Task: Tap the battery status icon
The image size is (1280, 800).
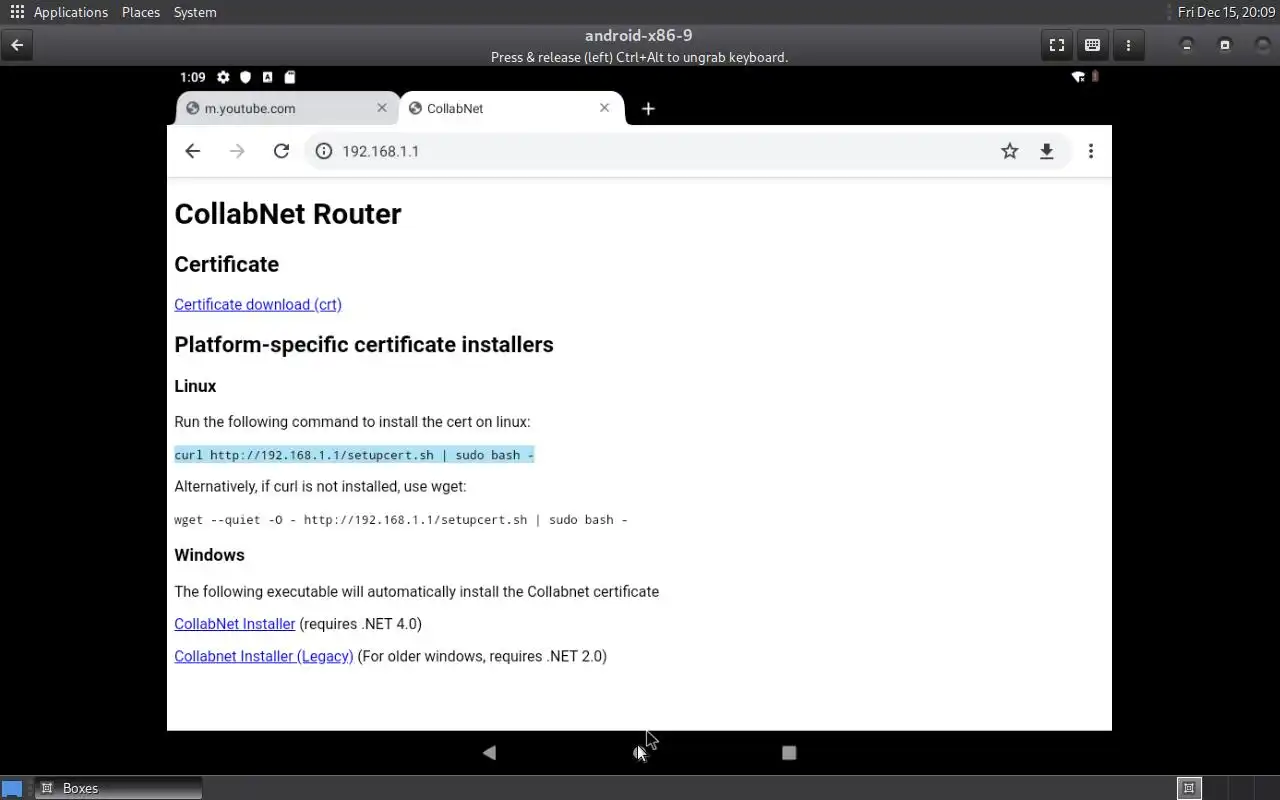Action: [x=1095, y=77]
